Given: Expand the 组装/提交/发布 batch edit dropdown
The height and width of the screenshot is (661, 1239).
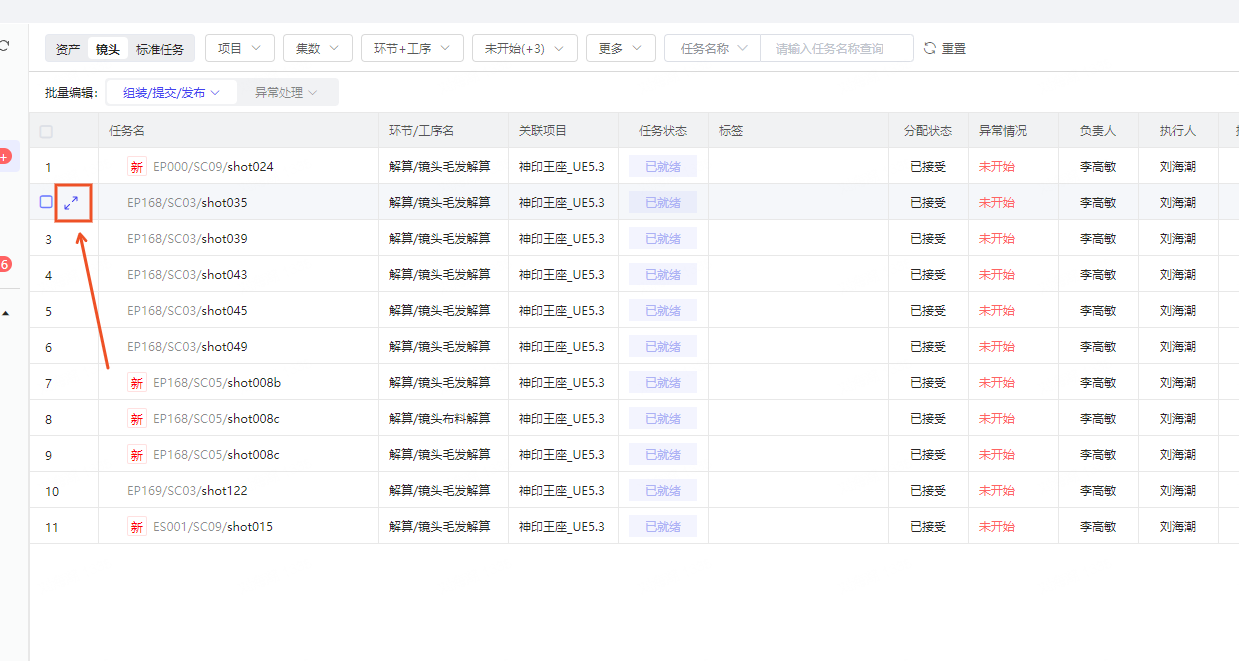Looking at the screenshot, I should tap(171, 92).
